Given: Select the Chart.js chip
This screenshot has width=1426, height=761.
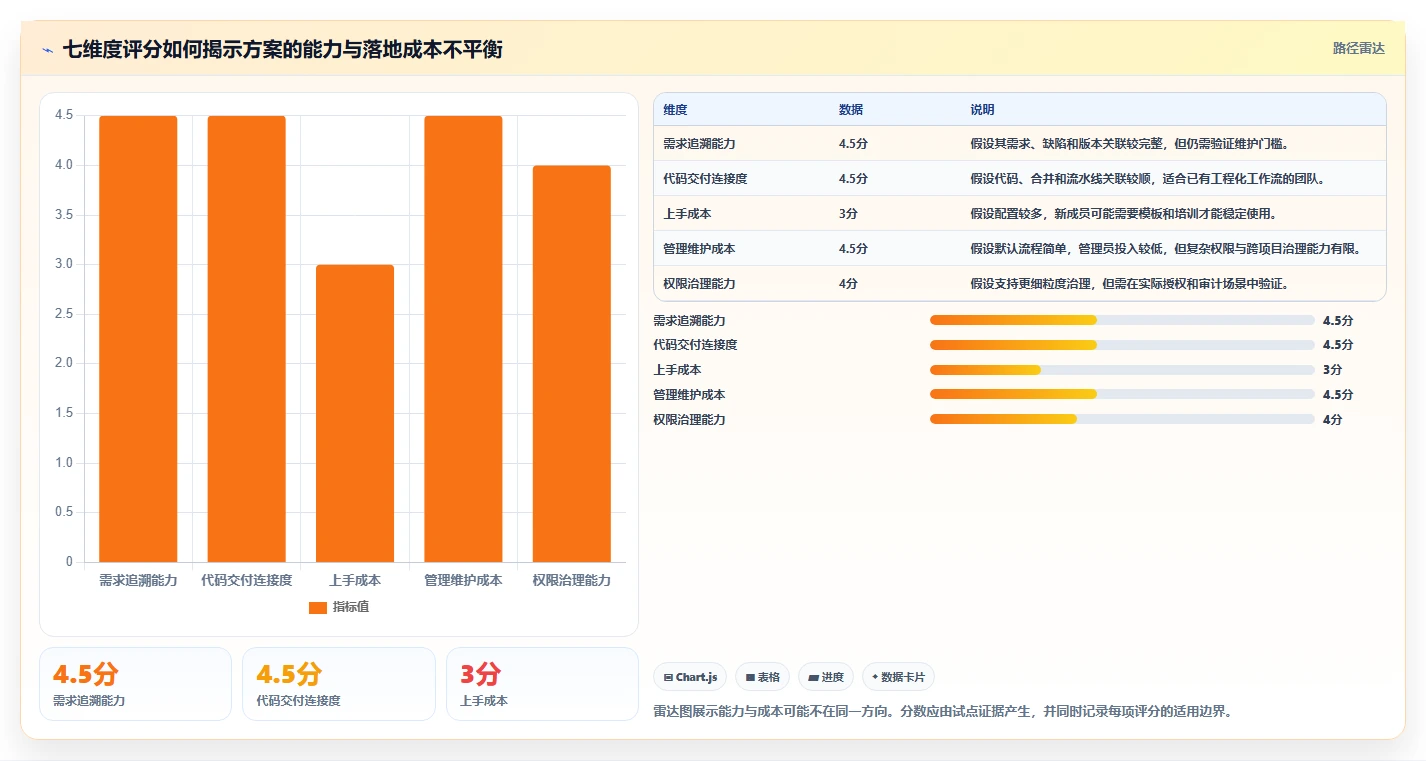Looking at the screenshot, I should pos(691,677).
